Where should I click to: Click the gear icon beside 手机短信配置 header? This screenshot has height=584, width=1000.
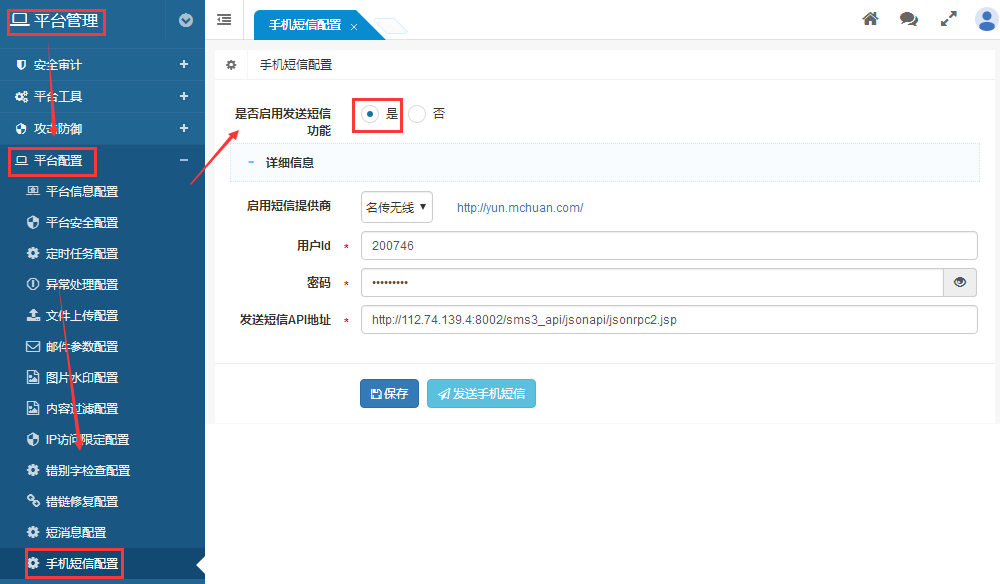231,65
